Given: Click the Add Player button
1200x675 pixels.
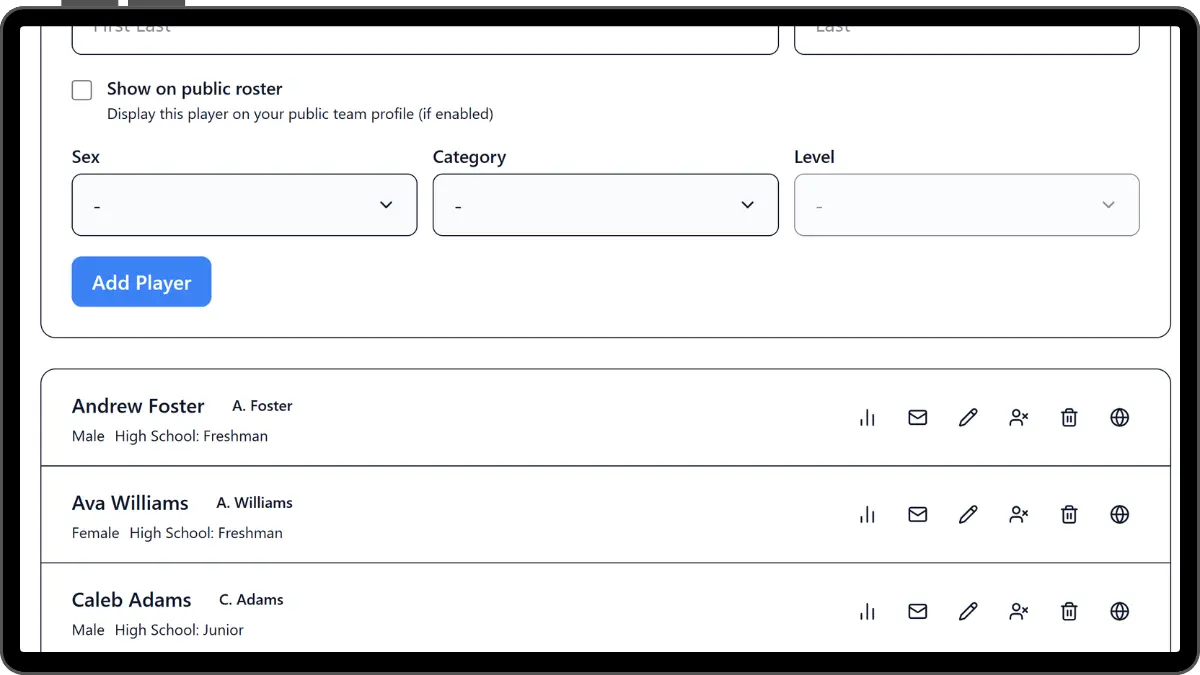Looking at the screenshot, I should pos(141,281).
